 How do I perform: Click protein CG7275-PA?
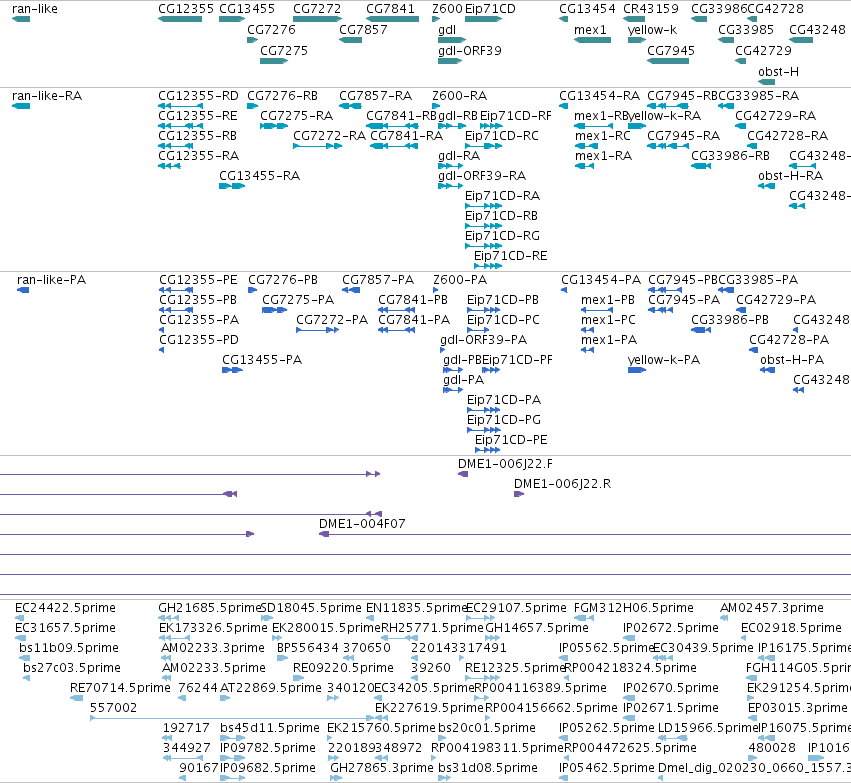(x=274, y=310)
